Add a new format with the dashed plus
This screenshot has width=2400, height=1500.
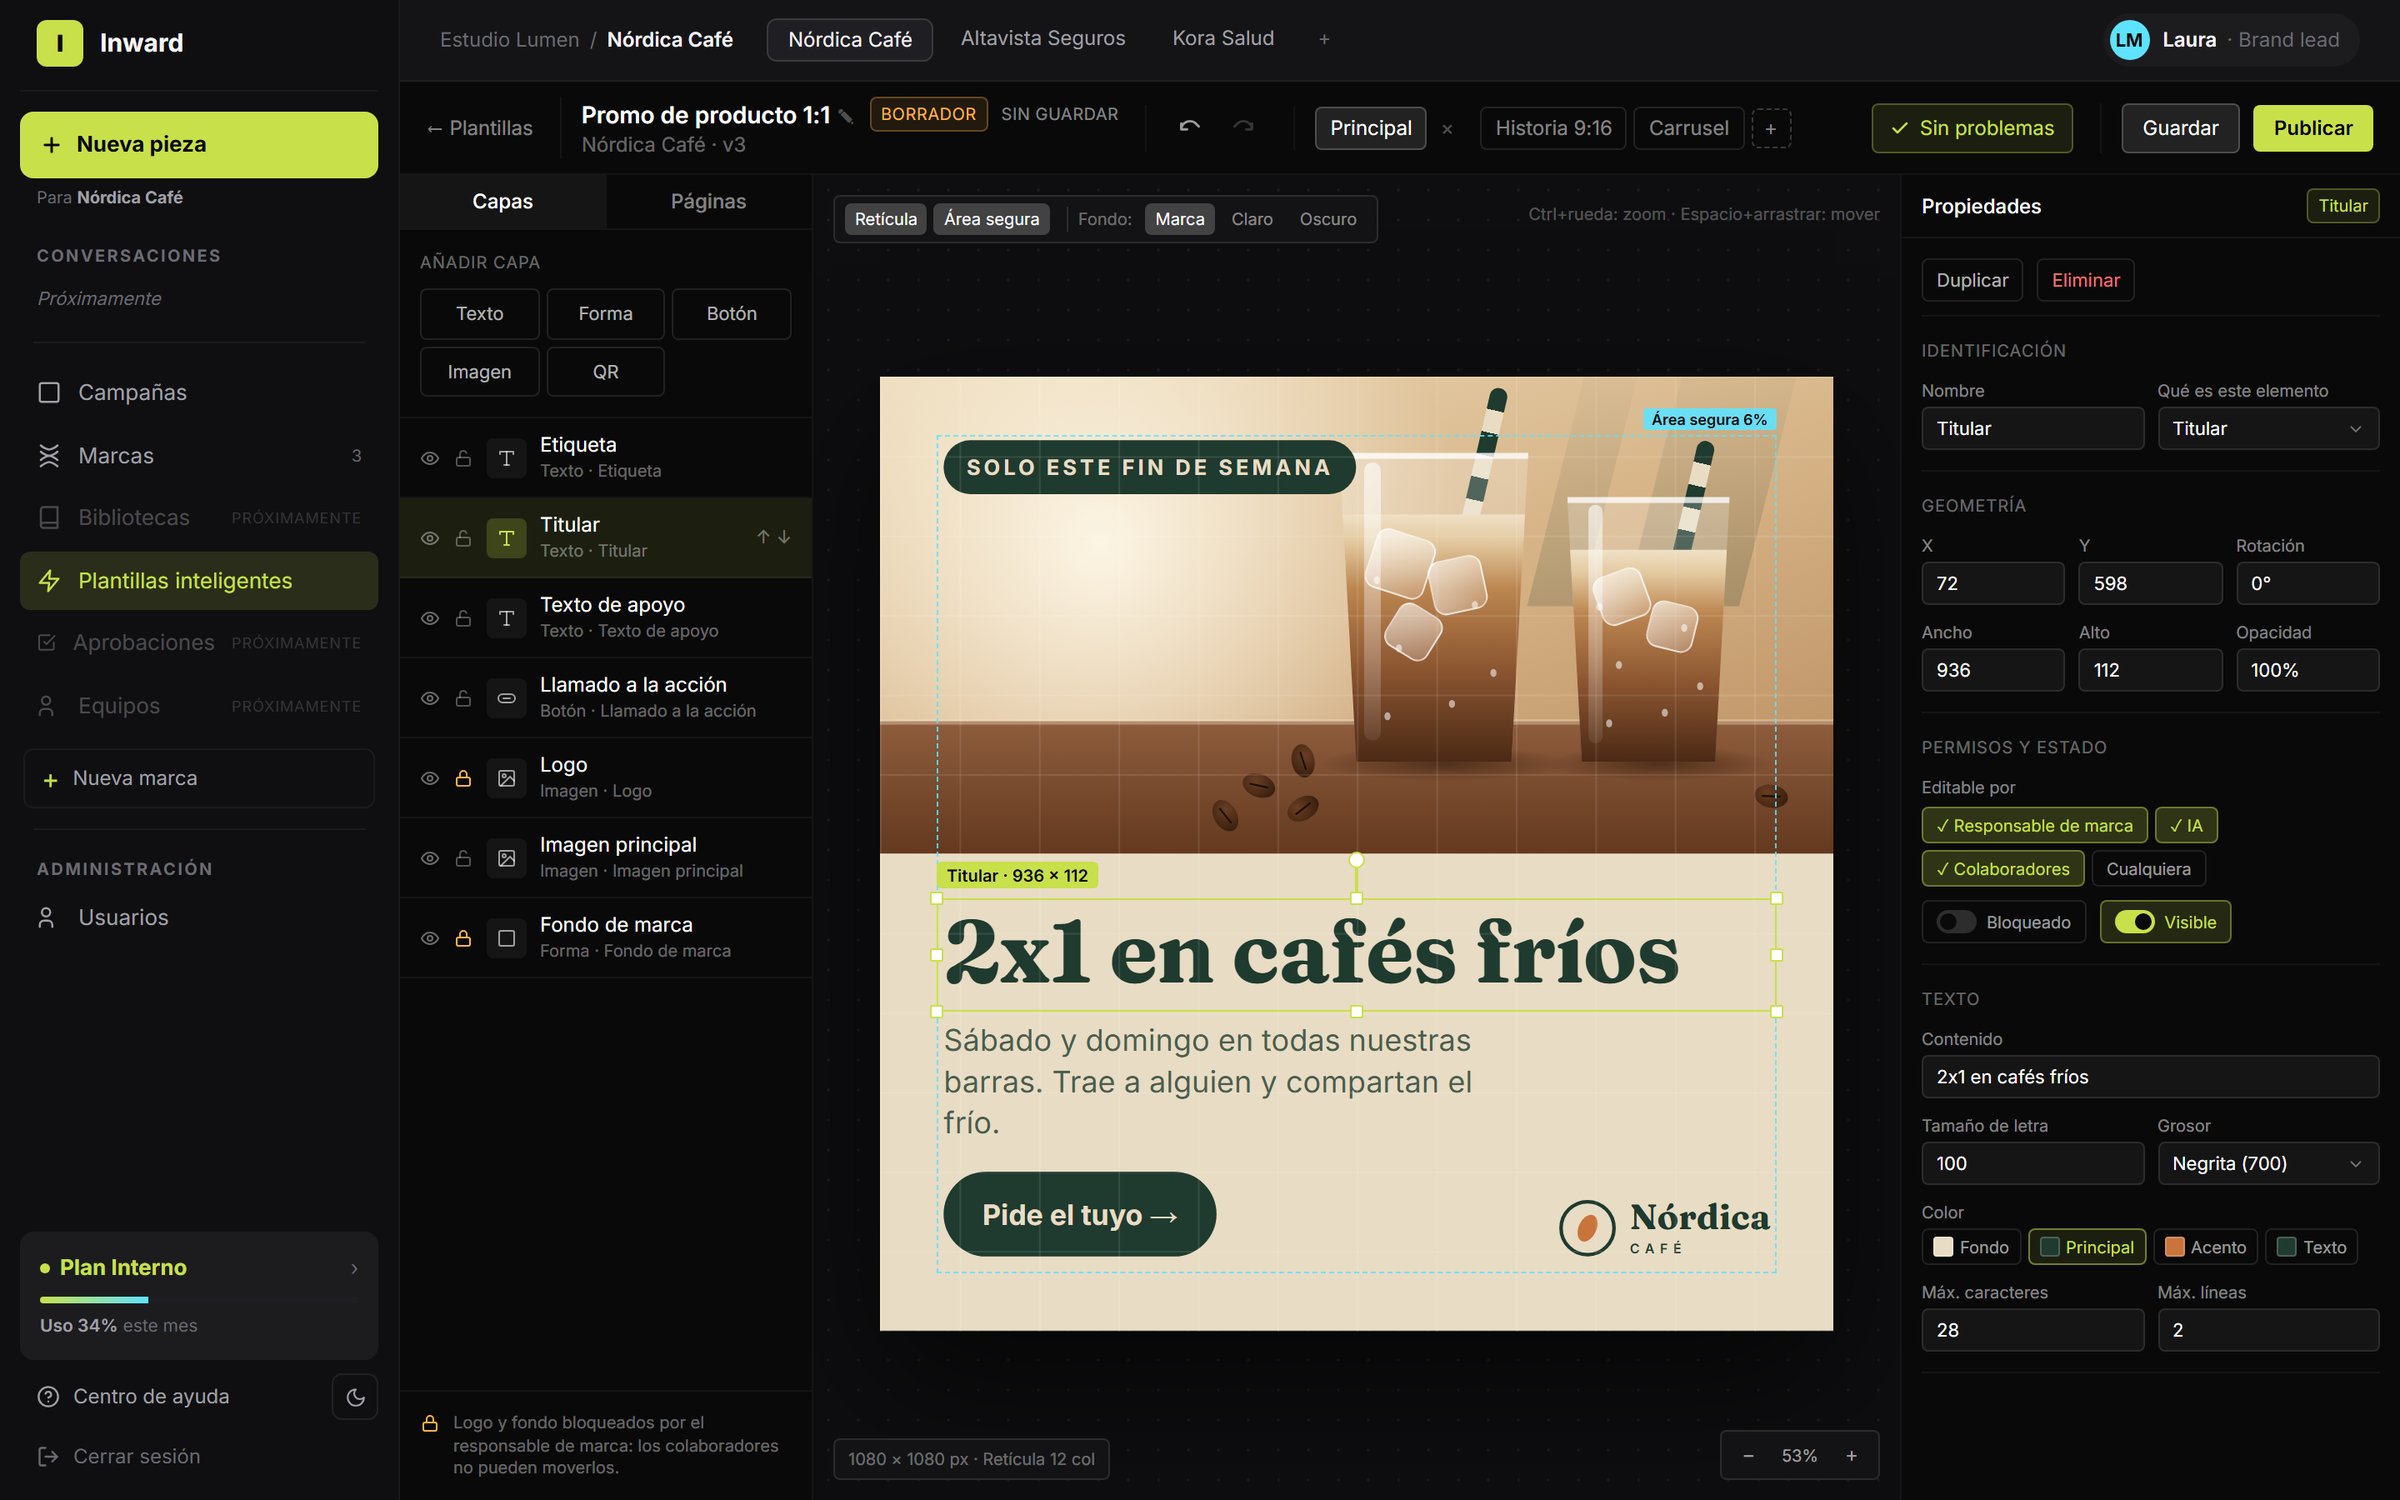click(x=1770, y=129)
